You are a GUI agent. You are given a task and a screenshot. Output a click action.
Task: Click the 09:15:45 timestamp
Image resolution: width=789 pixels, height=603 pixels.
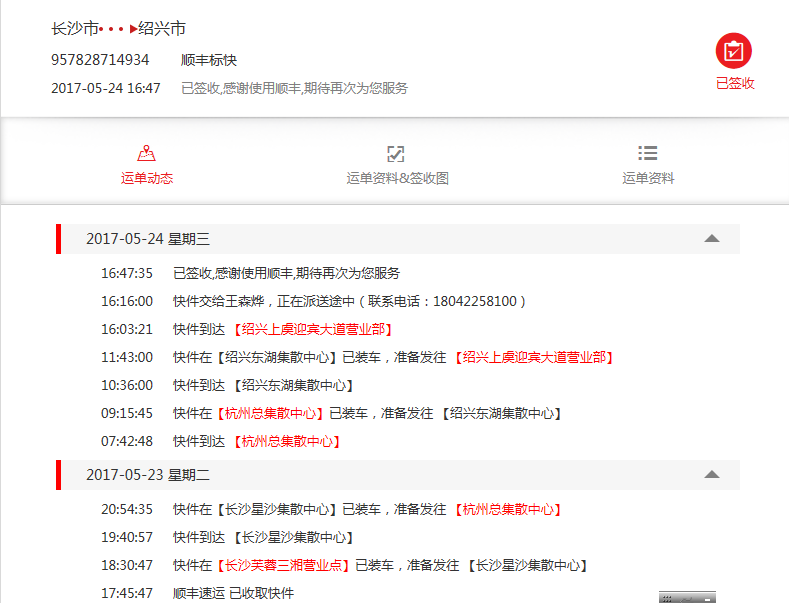click(127, 413)
